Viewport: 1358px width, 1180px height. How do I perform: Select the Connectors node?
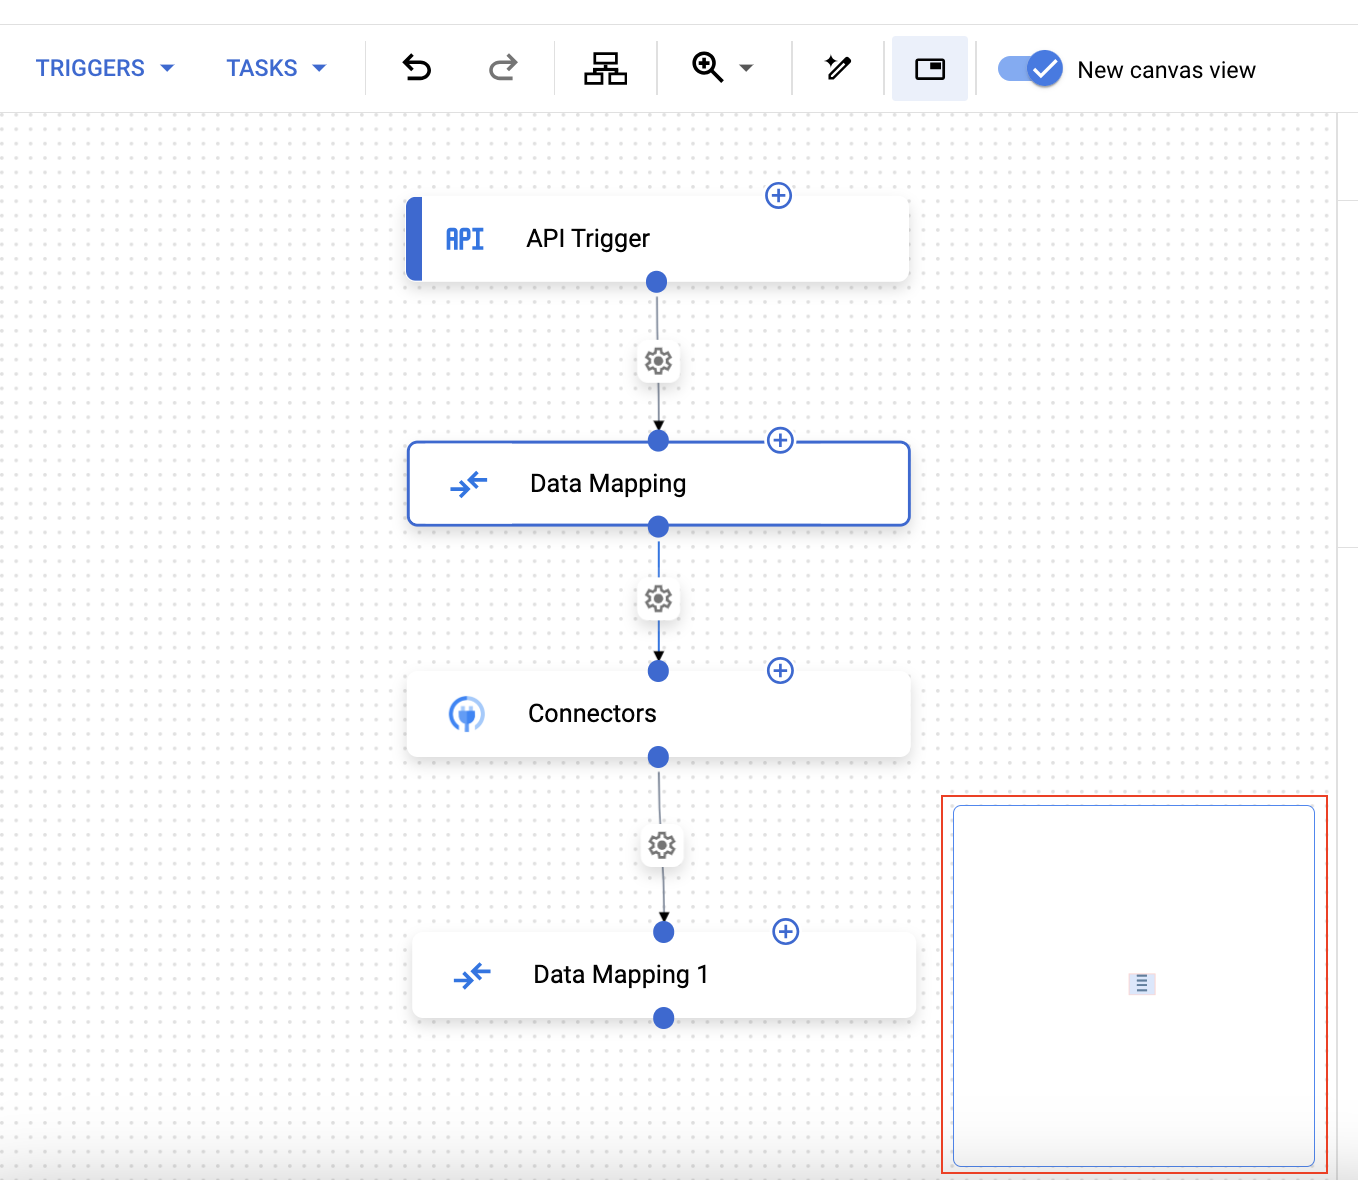point(658,714)
